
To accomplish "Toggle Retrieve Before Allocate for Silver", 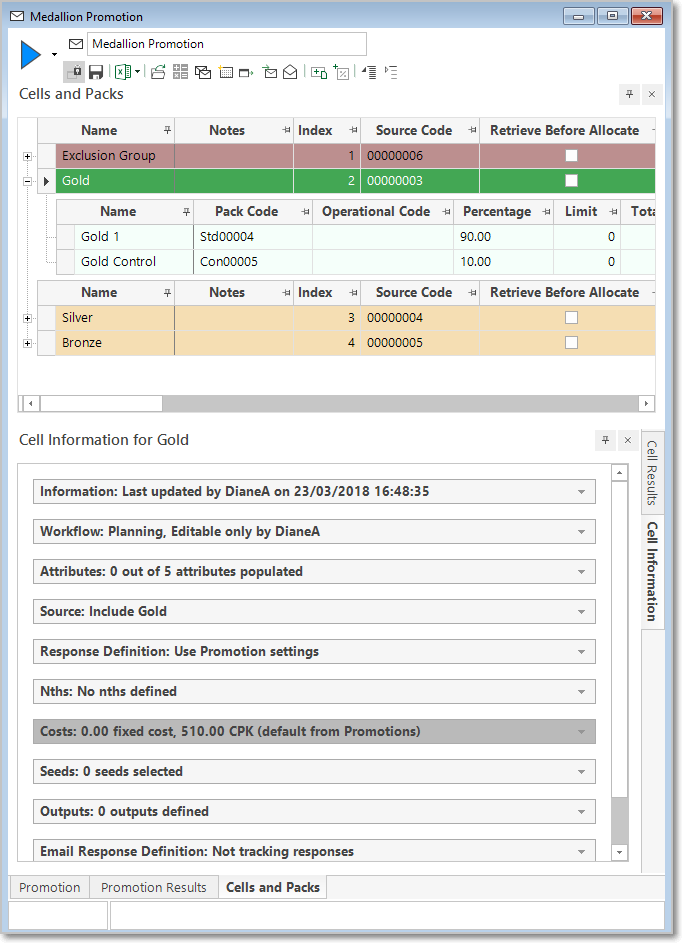I will pyautogui.click(x=571, y=318).
